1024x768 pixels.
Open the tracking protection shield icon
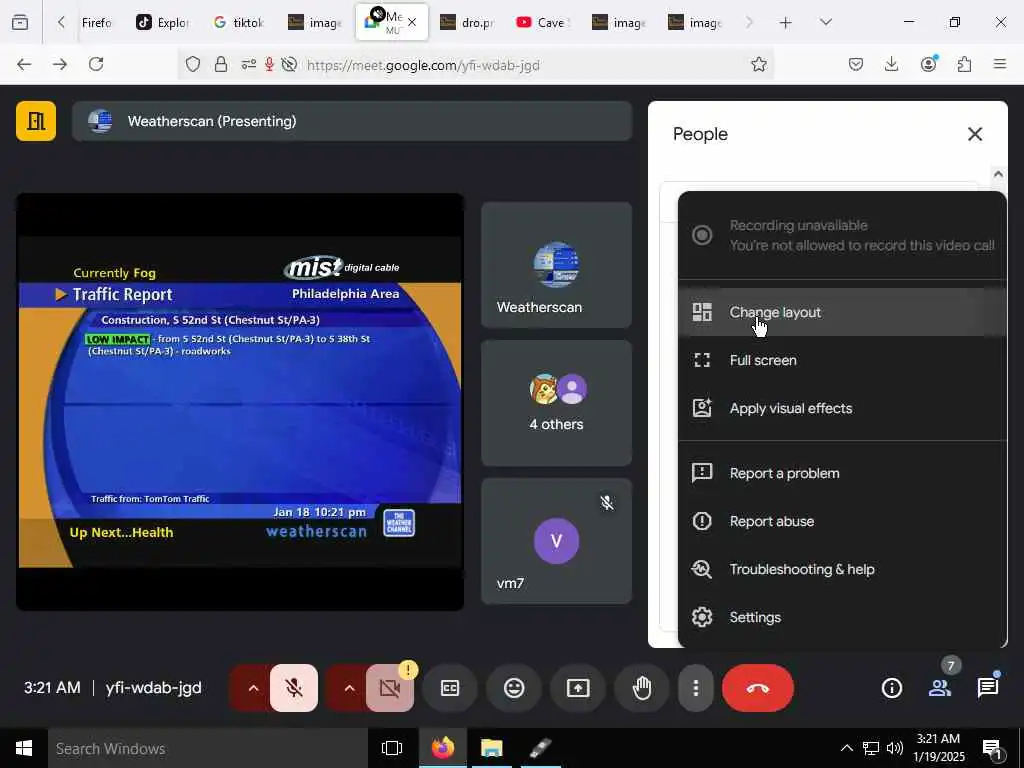pyautogui.click(x=193, y=64)
